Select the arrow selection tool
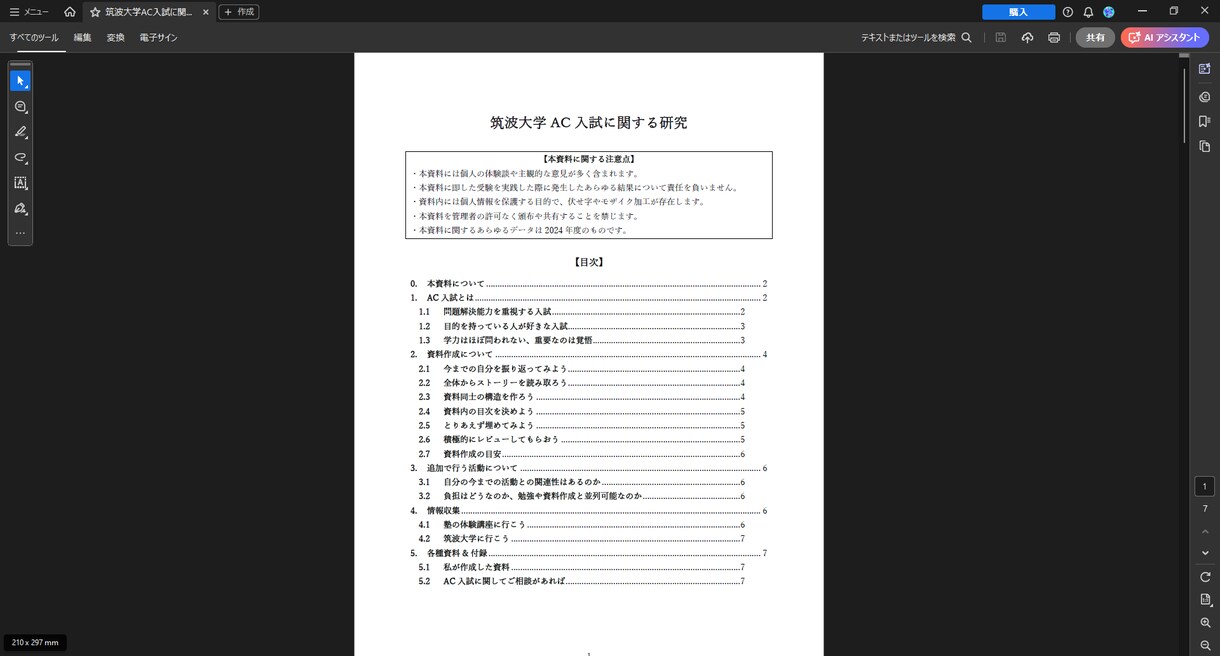 pyautogui.click(x=20, y=81)
